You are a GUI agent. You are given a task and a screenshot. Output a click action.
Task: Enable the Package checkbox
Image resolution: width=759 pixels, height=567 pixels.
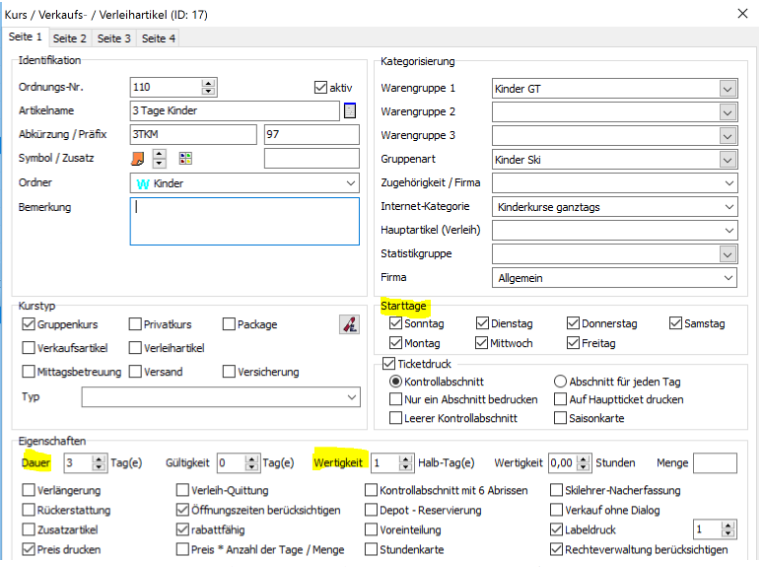click(x=228, y=324)
